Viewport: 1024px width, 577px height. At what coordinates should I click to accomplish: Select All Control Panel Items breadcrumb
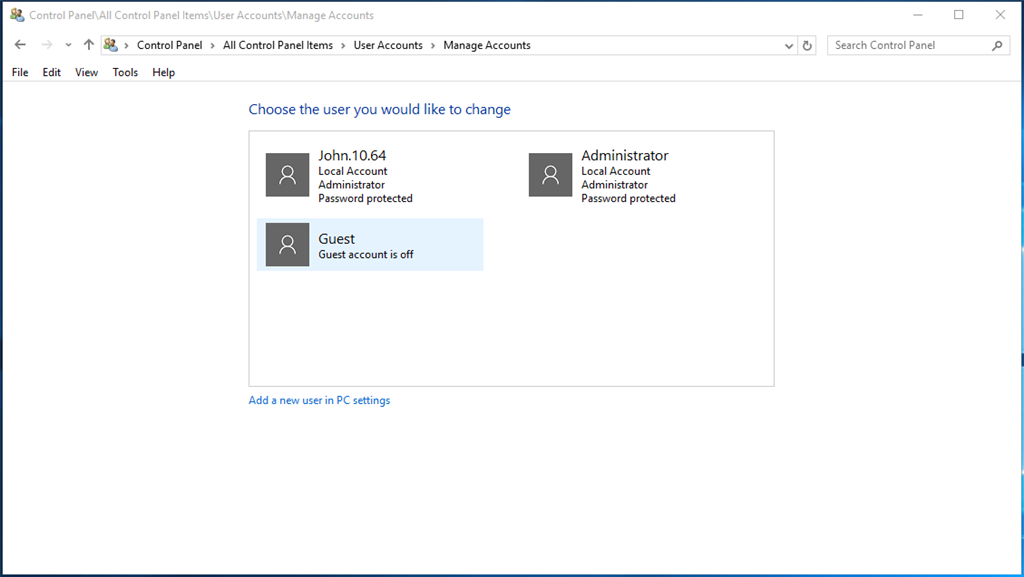pos(278,45)
